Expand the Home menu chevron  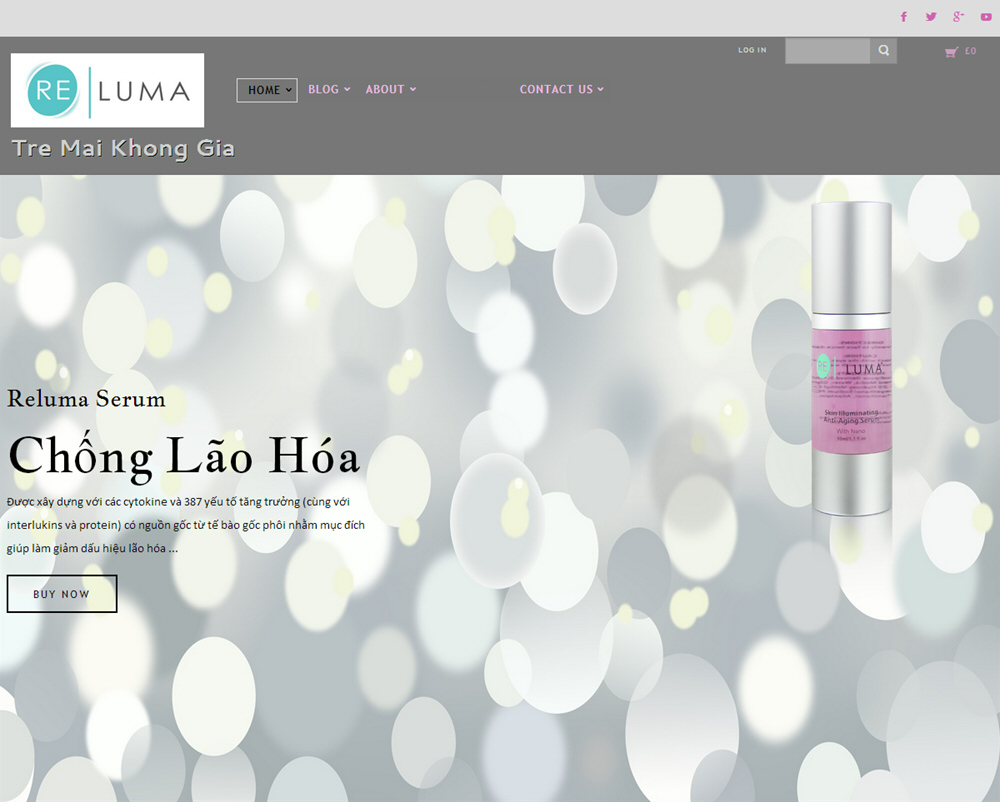[x=289, y=90]
